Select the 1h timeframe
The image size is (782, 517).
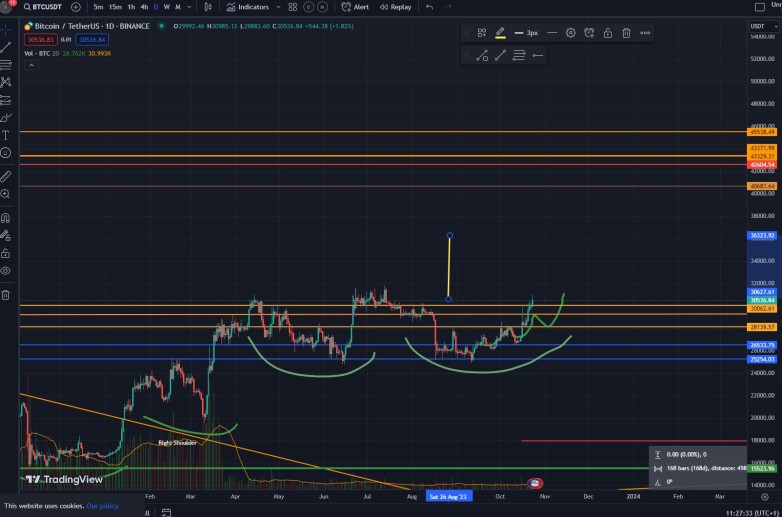click(131, 7)
